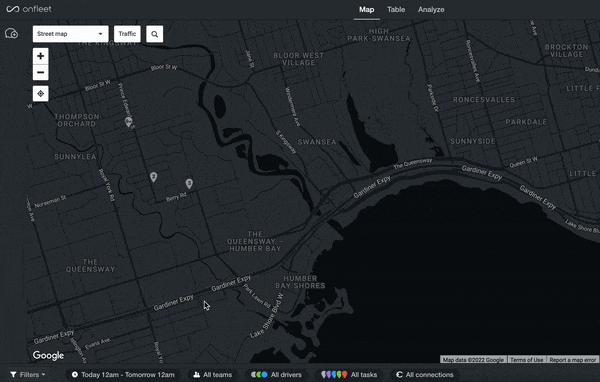
Task: Select map pin number 2
Action: (x=153, y=177)
